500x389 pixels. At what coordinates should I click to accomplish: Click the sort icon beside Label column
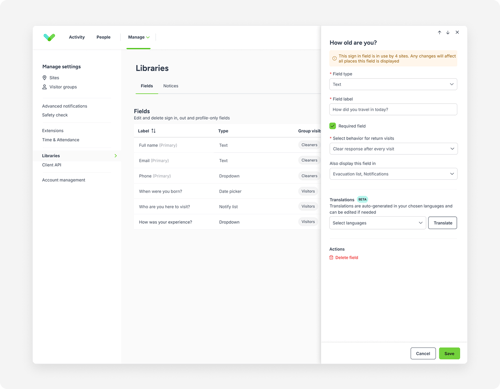coord(153,131)
